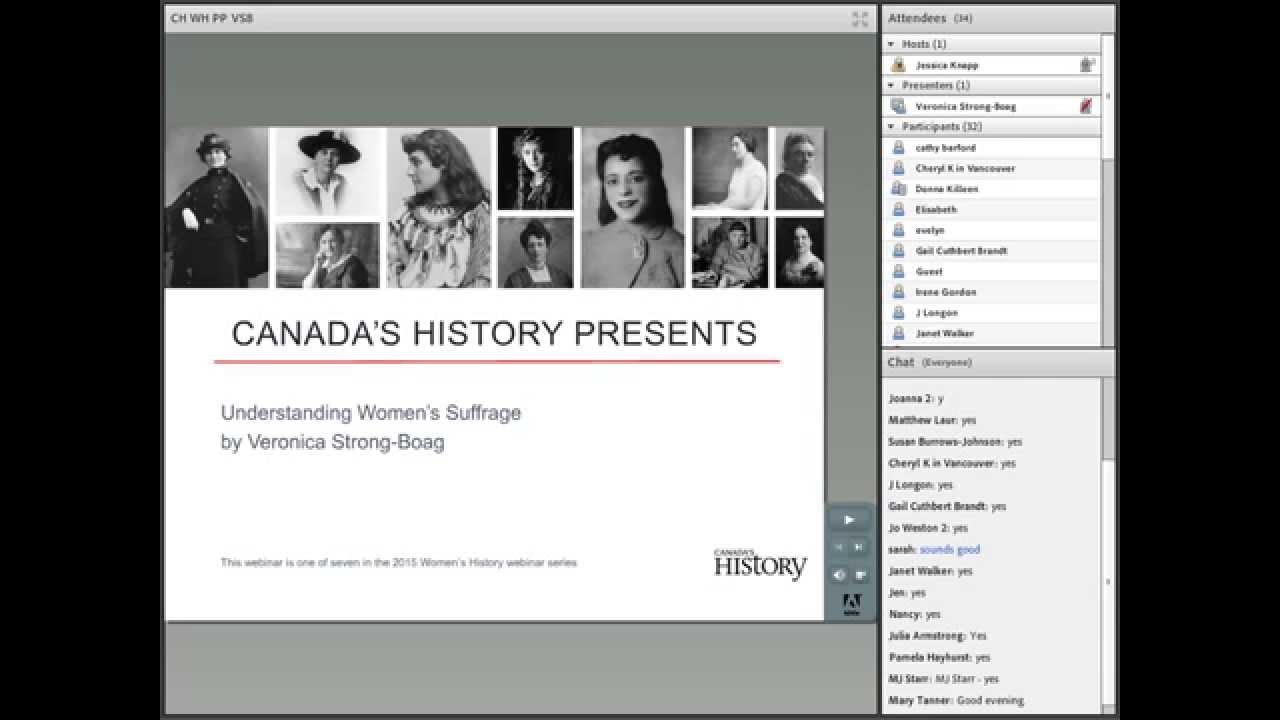The height and width of the screenshot is (720, 1280).
Task: Click the participant icon beside Gail Cuthbert Brandt
Action: point(898,251)
